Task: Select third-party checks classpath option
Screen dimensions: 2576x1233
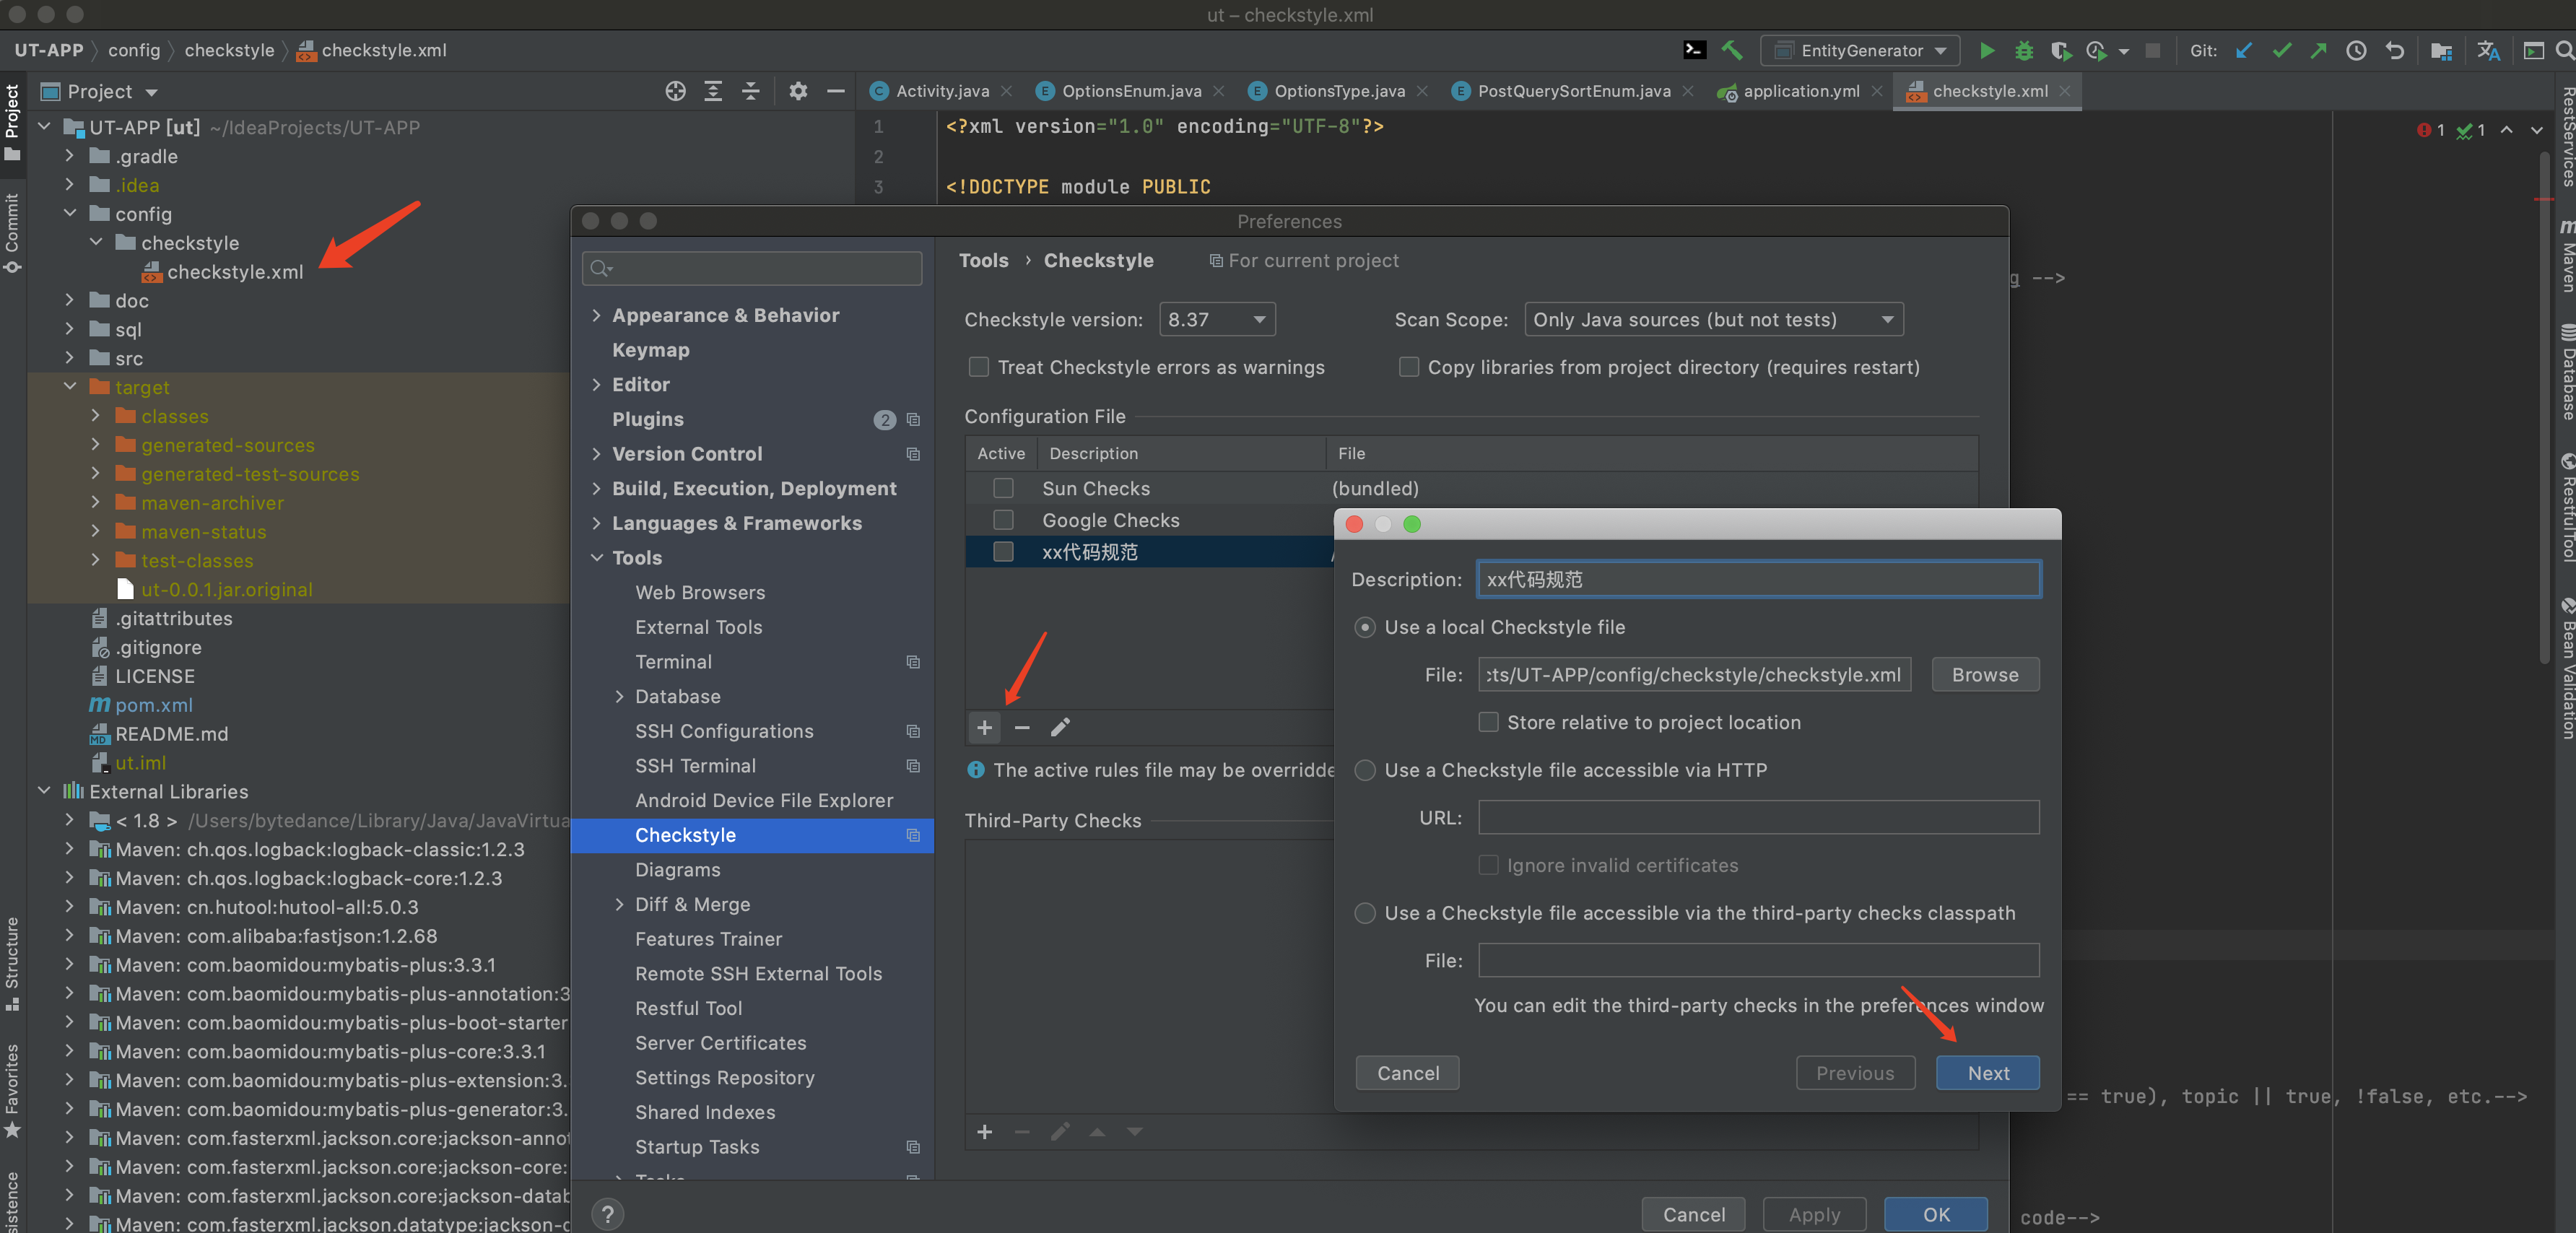Action: tap(1365, 913)
